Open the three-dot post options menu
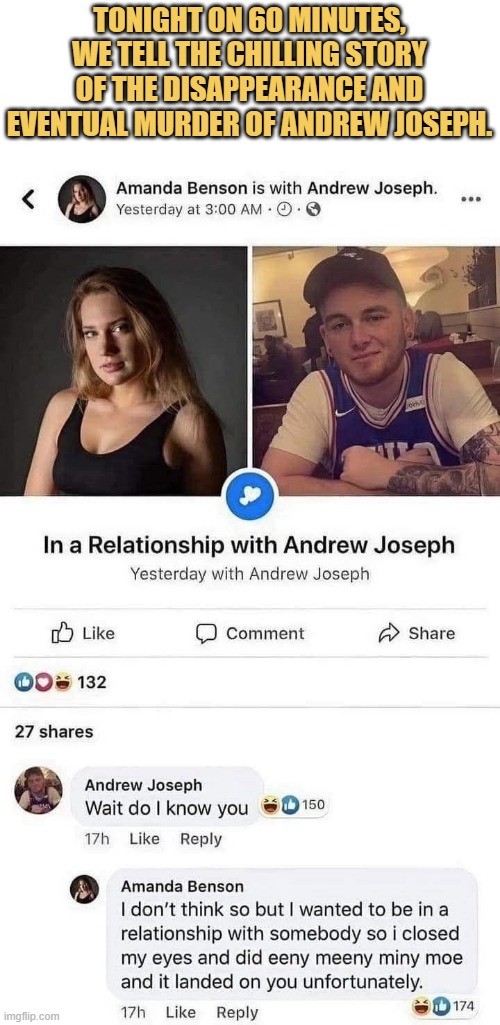This screenshot has height=1025, width=500. point(471,199)
